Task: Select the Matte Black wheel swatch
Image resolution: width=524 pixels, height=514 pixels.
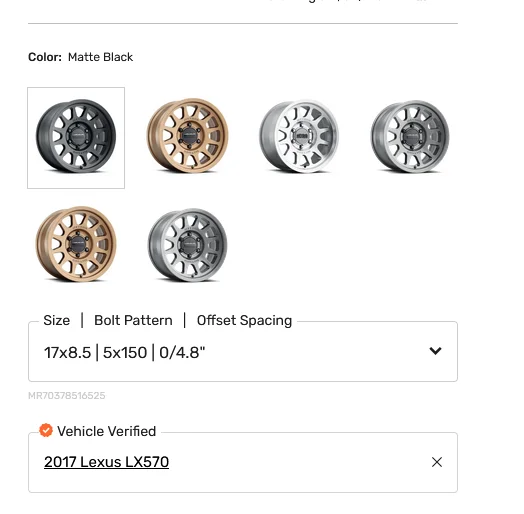Action: [76, 138]
